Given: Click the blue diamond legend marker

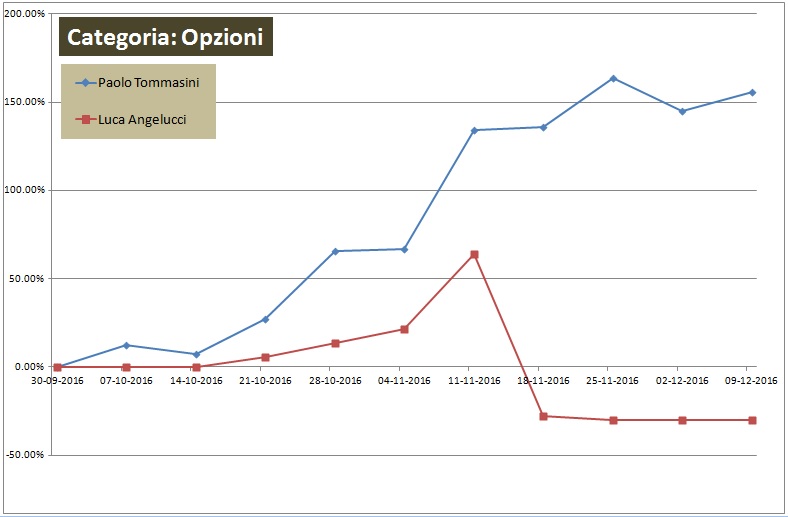Looking at the screenshot, I should 86,82.
